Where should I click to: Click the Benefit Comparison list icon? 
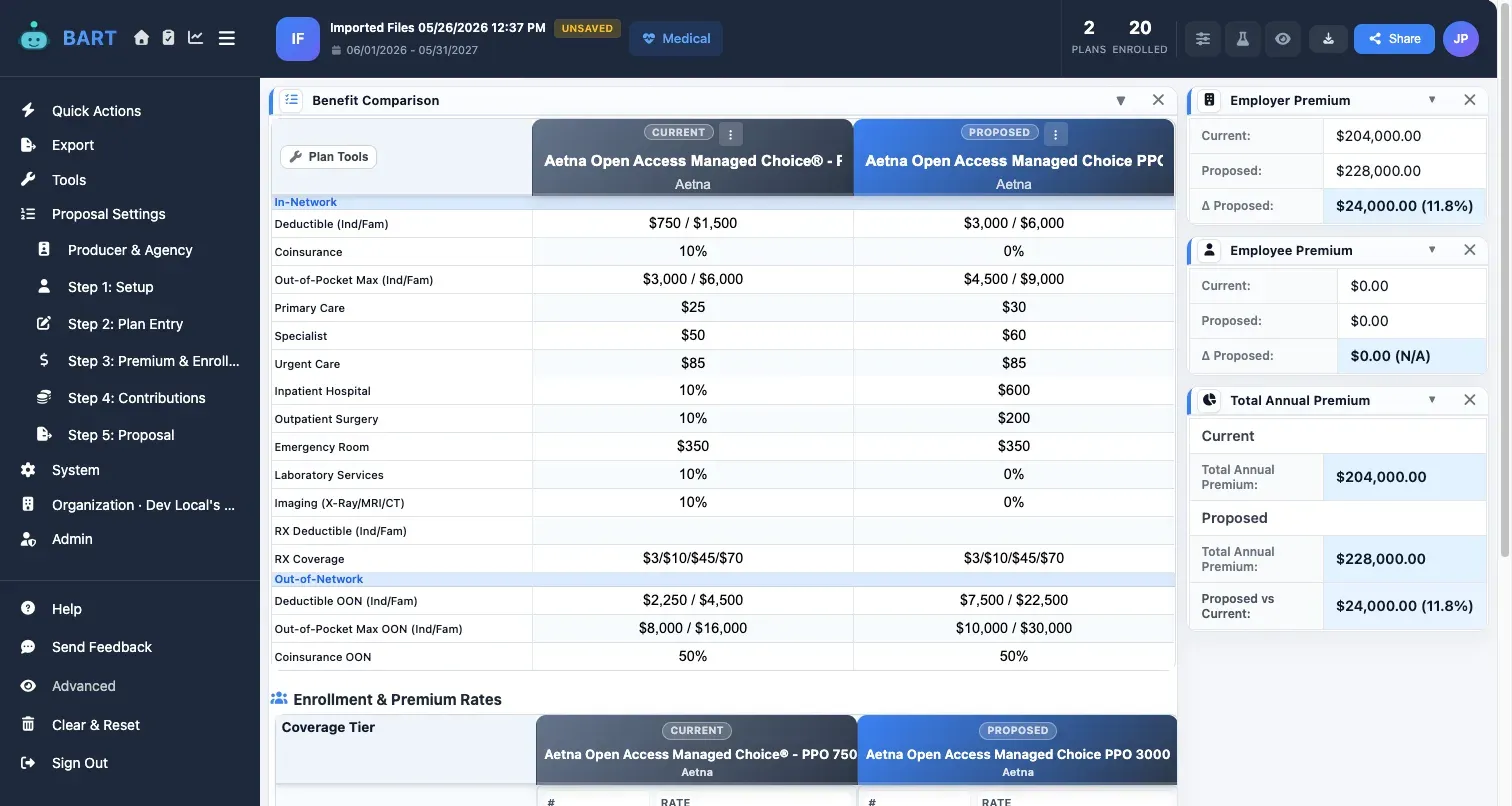[291, 100]
